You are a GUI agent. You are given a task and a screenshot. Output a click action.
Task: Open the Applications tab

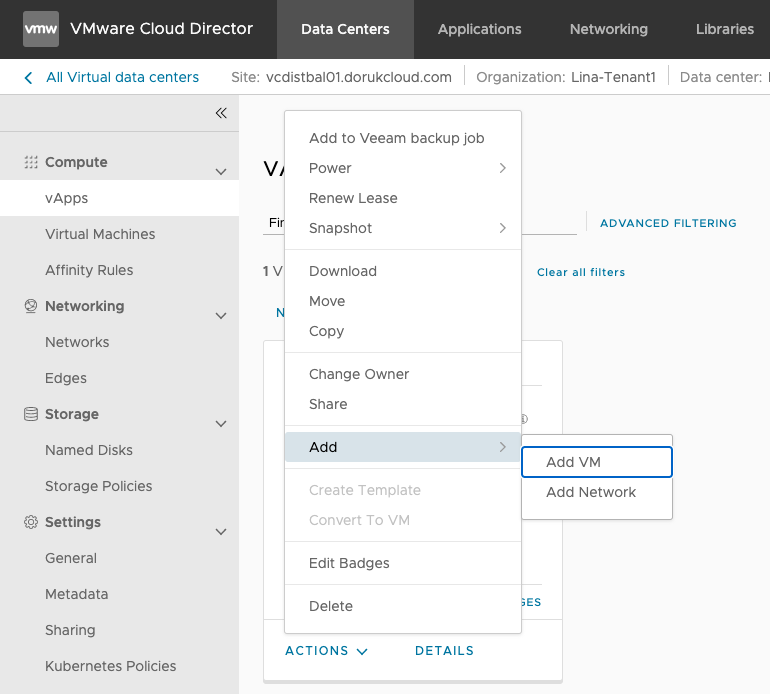[479, 29]
